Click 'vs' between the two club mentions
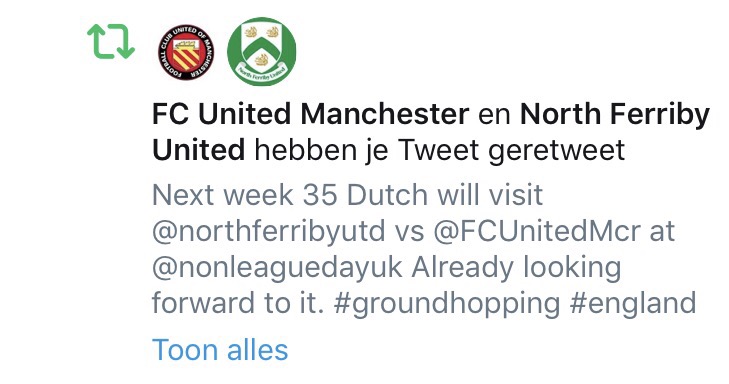This screenshot has height=384, width=729. pos(410,233)
